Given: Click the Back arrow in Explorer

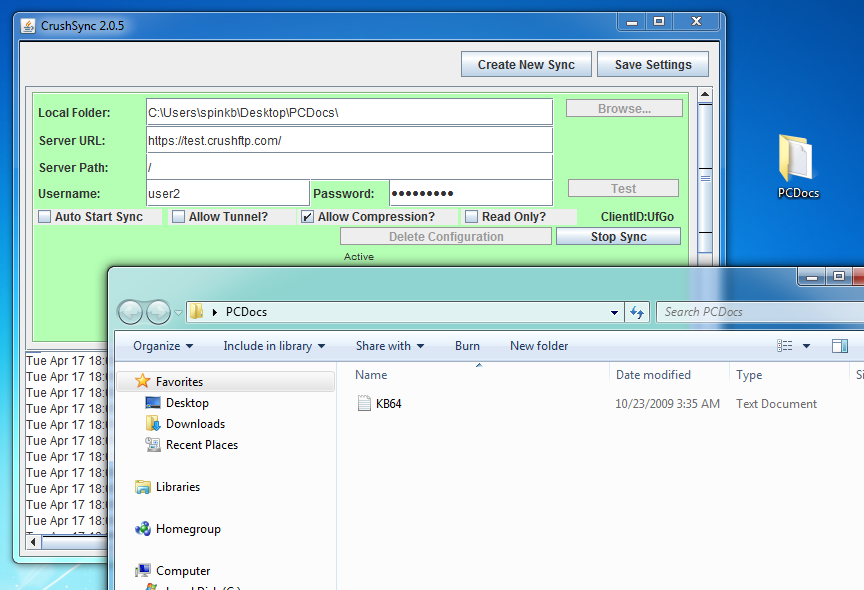Looking at the screenshot, I should 131,312.
